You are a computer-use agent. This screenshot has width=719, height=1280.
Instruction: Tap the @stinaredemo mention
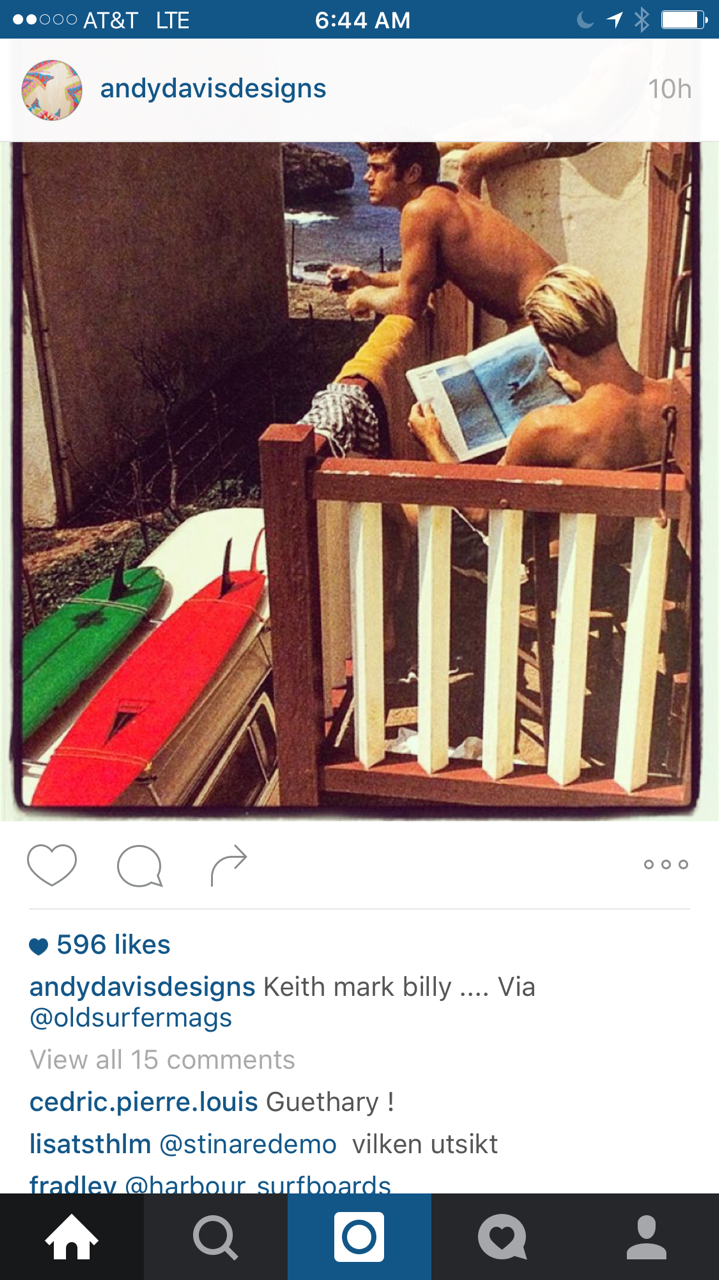[248, 1144]
